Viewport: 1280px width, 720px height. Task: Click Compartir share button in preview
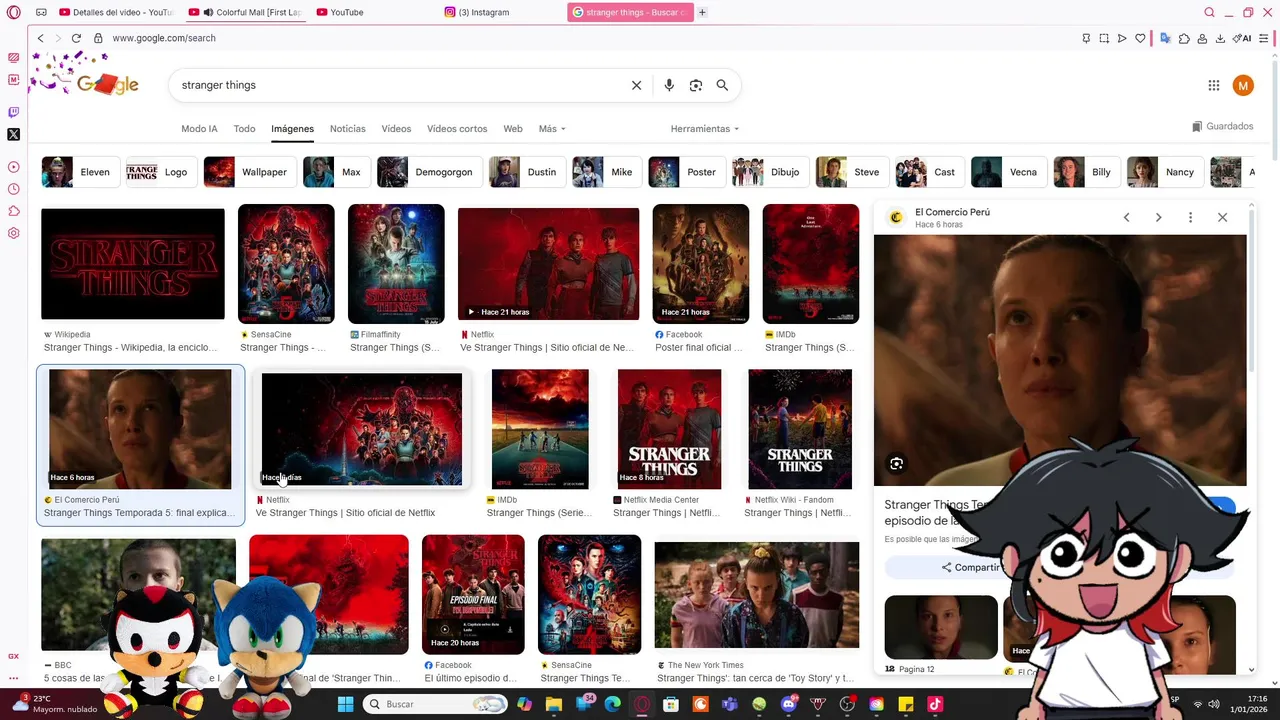(x=970, y=567)
